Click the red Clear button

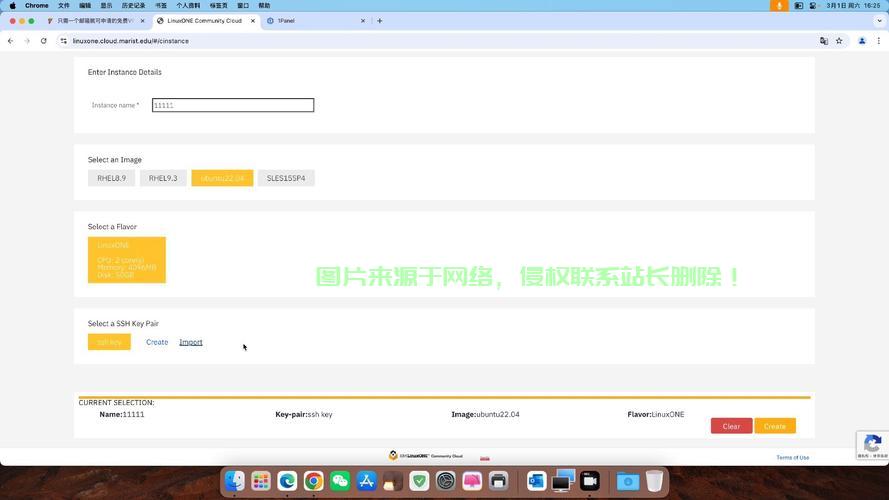[731, 426]
